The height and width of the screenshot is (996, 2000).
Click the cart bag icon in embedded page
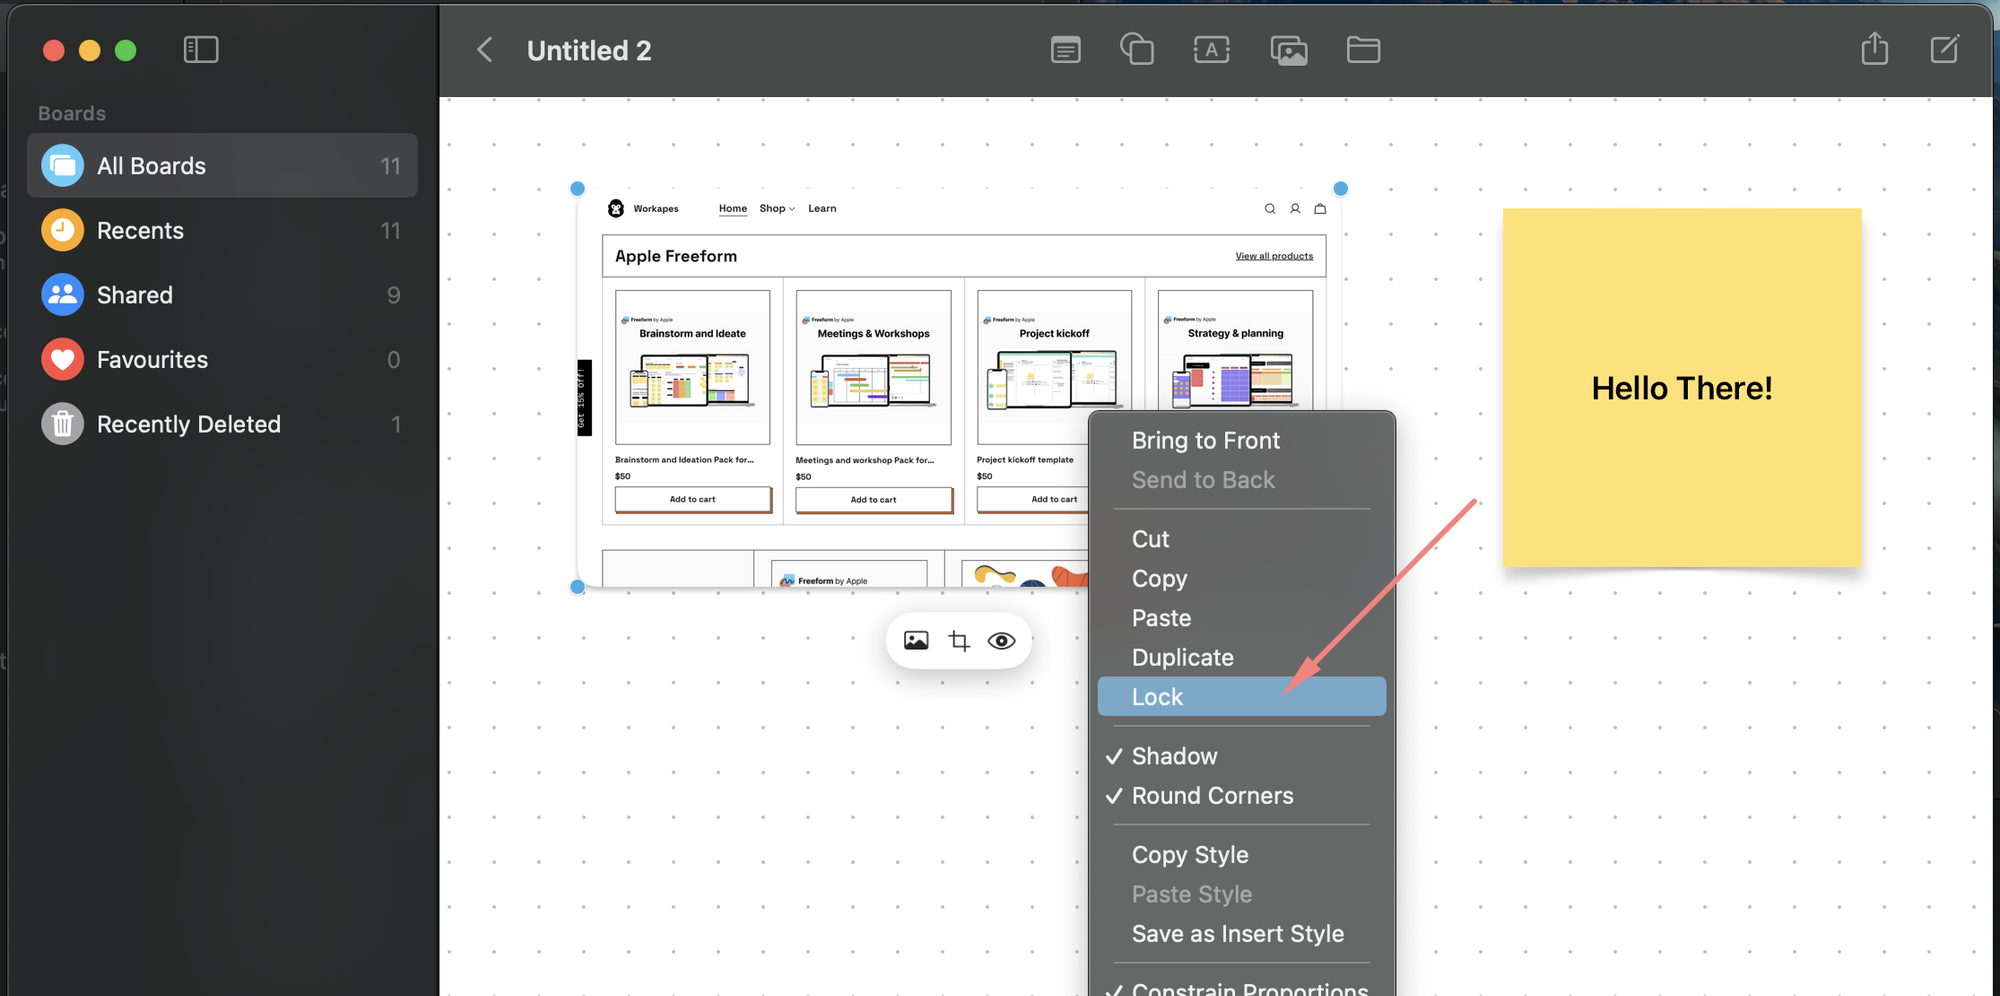[1320, 209]
